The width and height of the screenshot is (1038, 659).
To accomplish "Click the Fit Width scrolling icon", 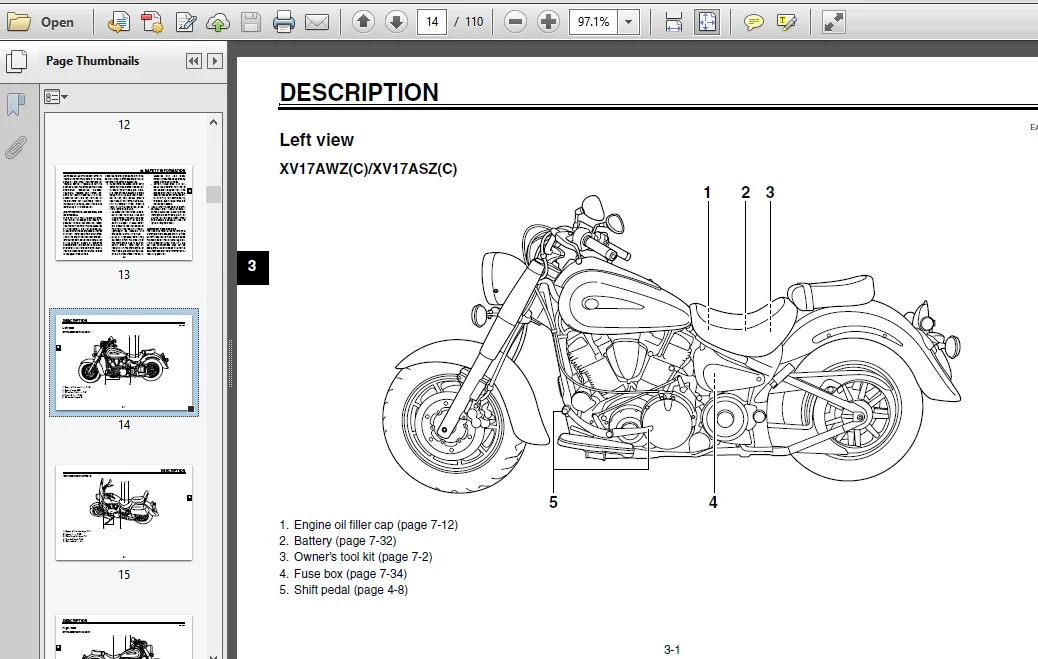I will [x=674, y=22].
